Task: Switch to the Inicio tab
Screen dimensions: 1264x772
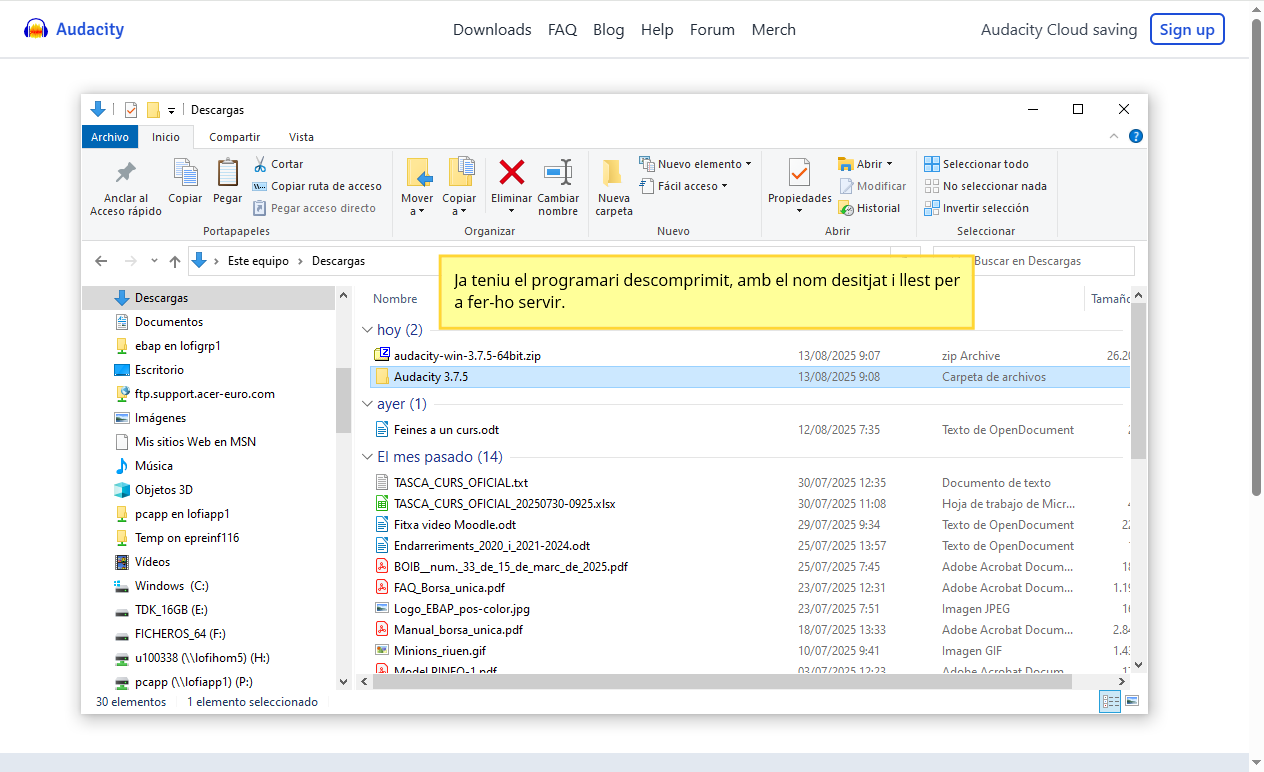Action: tap(166, 137)
